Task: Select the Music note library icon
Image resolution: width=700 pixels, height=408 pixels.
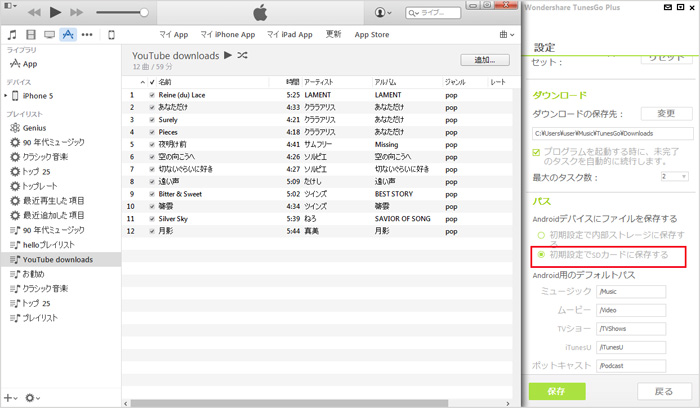Action: coord(12,34)
